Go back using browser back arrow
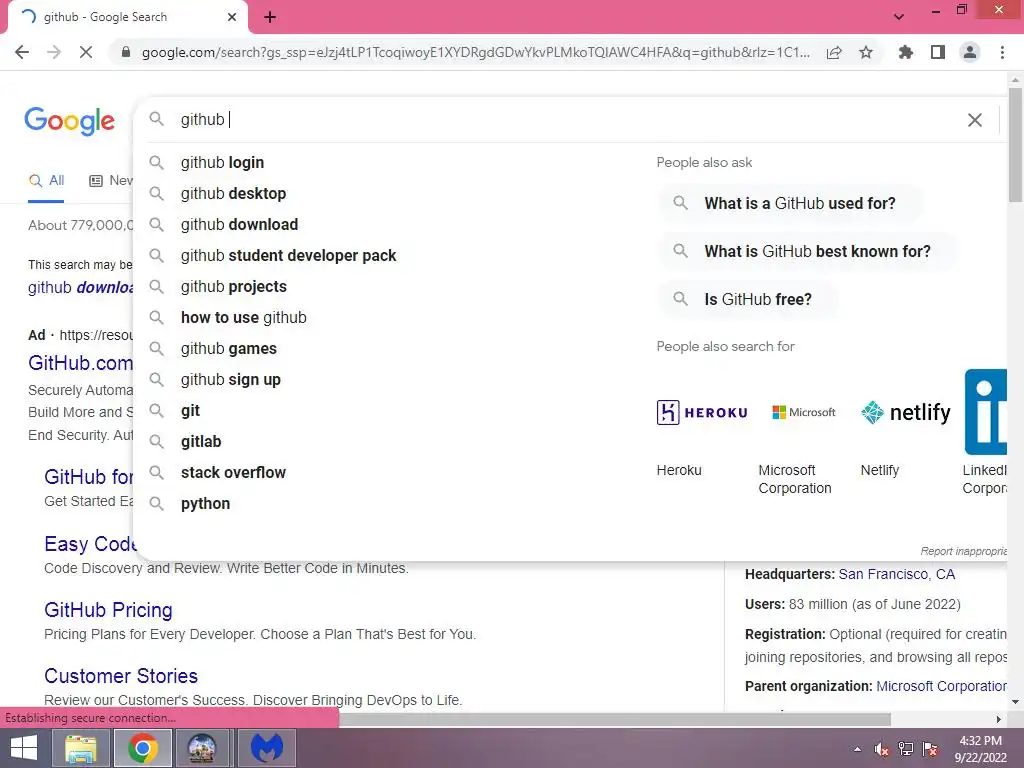The image size is (1024, 768). click(22, 52)
